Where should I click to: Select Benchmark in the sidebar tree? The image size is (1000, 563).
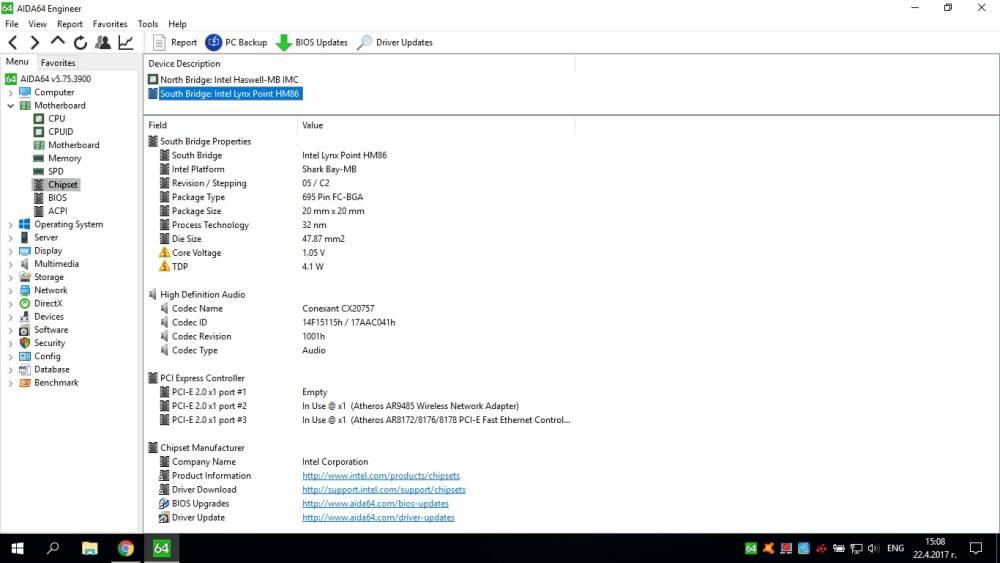tap(56, 383)
